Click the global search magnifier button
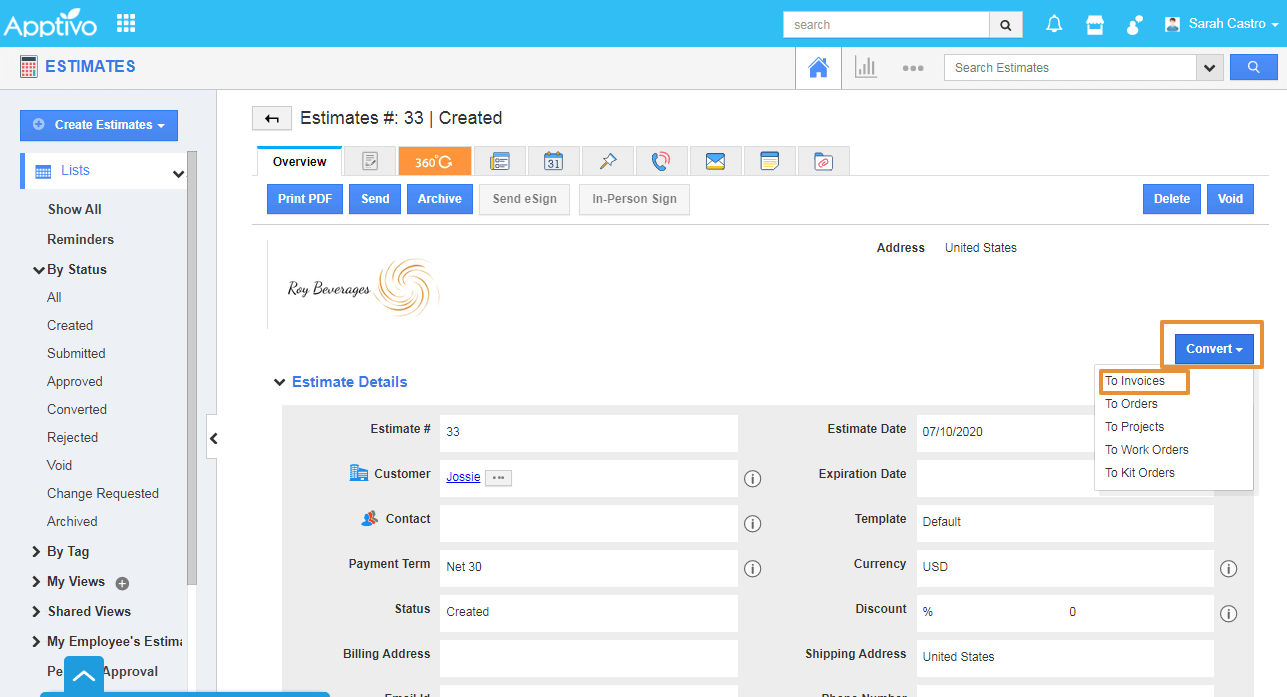 click(1006, 25)
